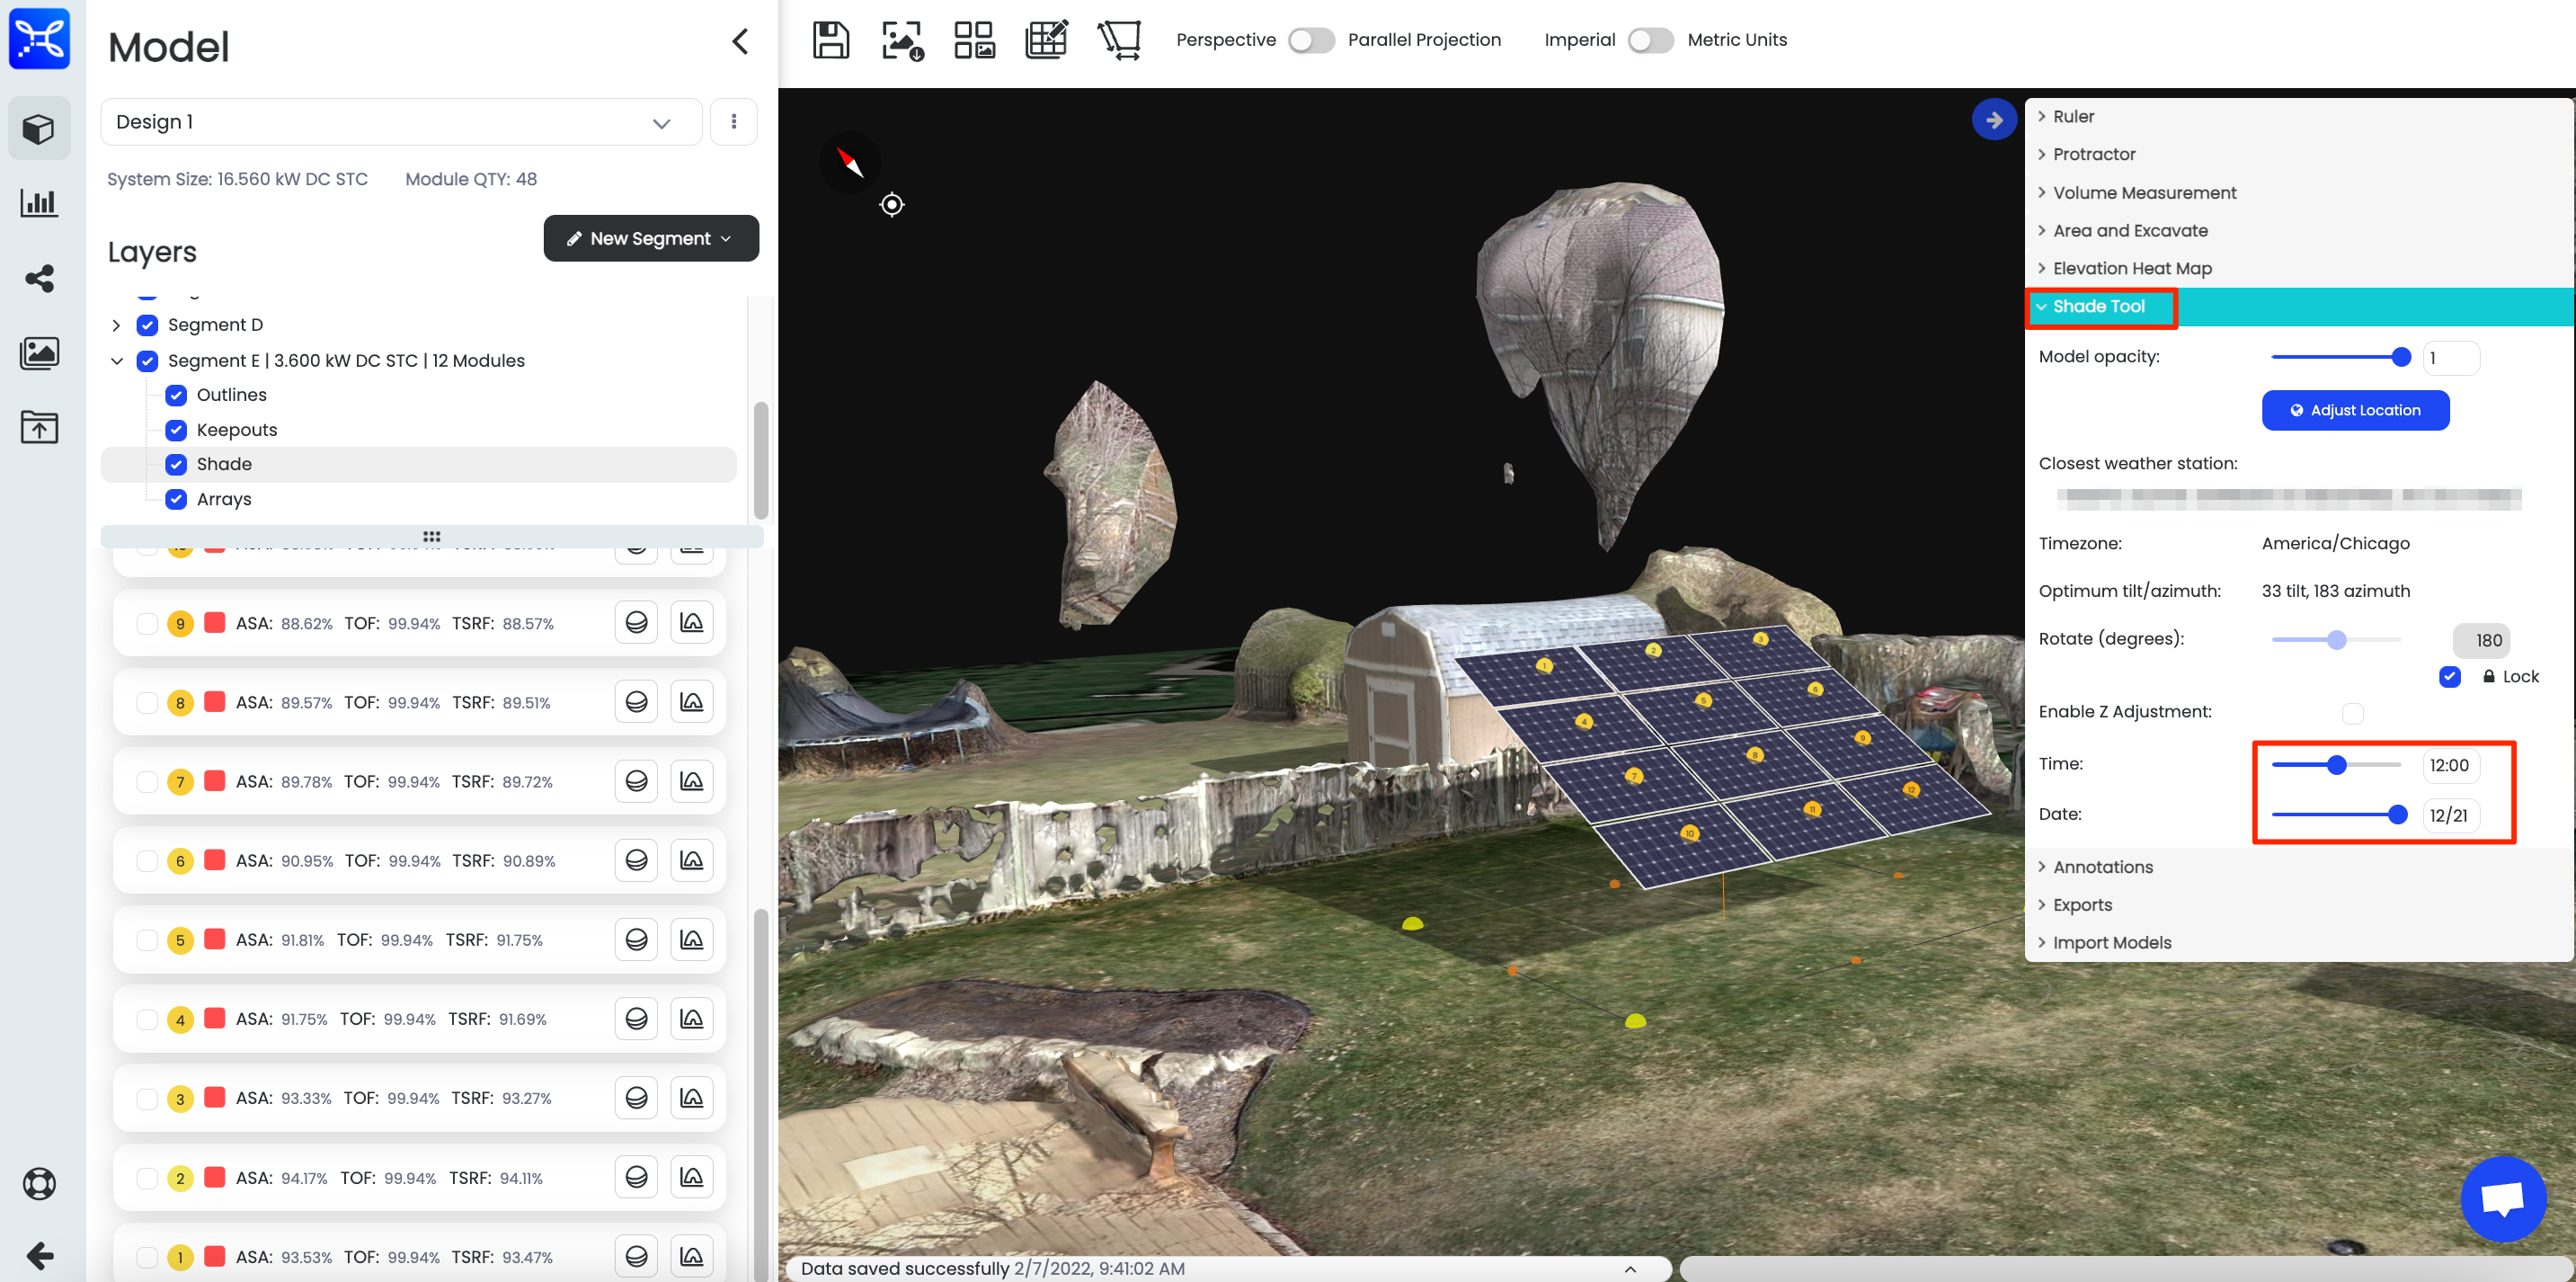
Task: Uncheck the Keepouts checkbox
Action: tap(176, 430)
